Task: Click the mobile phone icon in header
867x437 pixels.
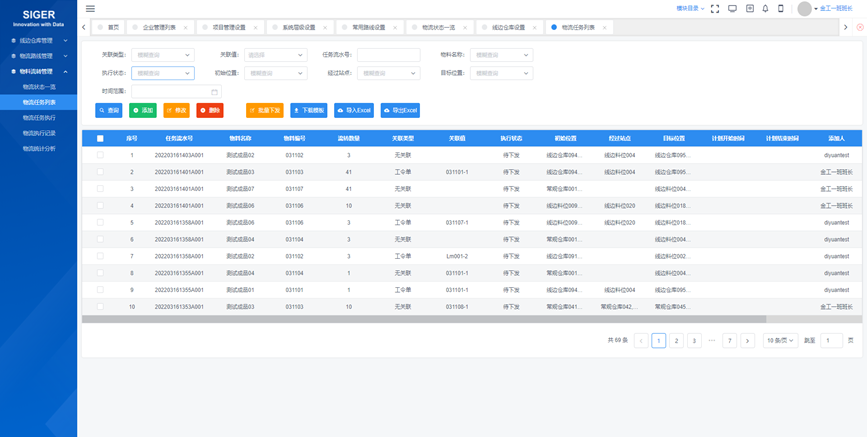Action: [781, 8]
